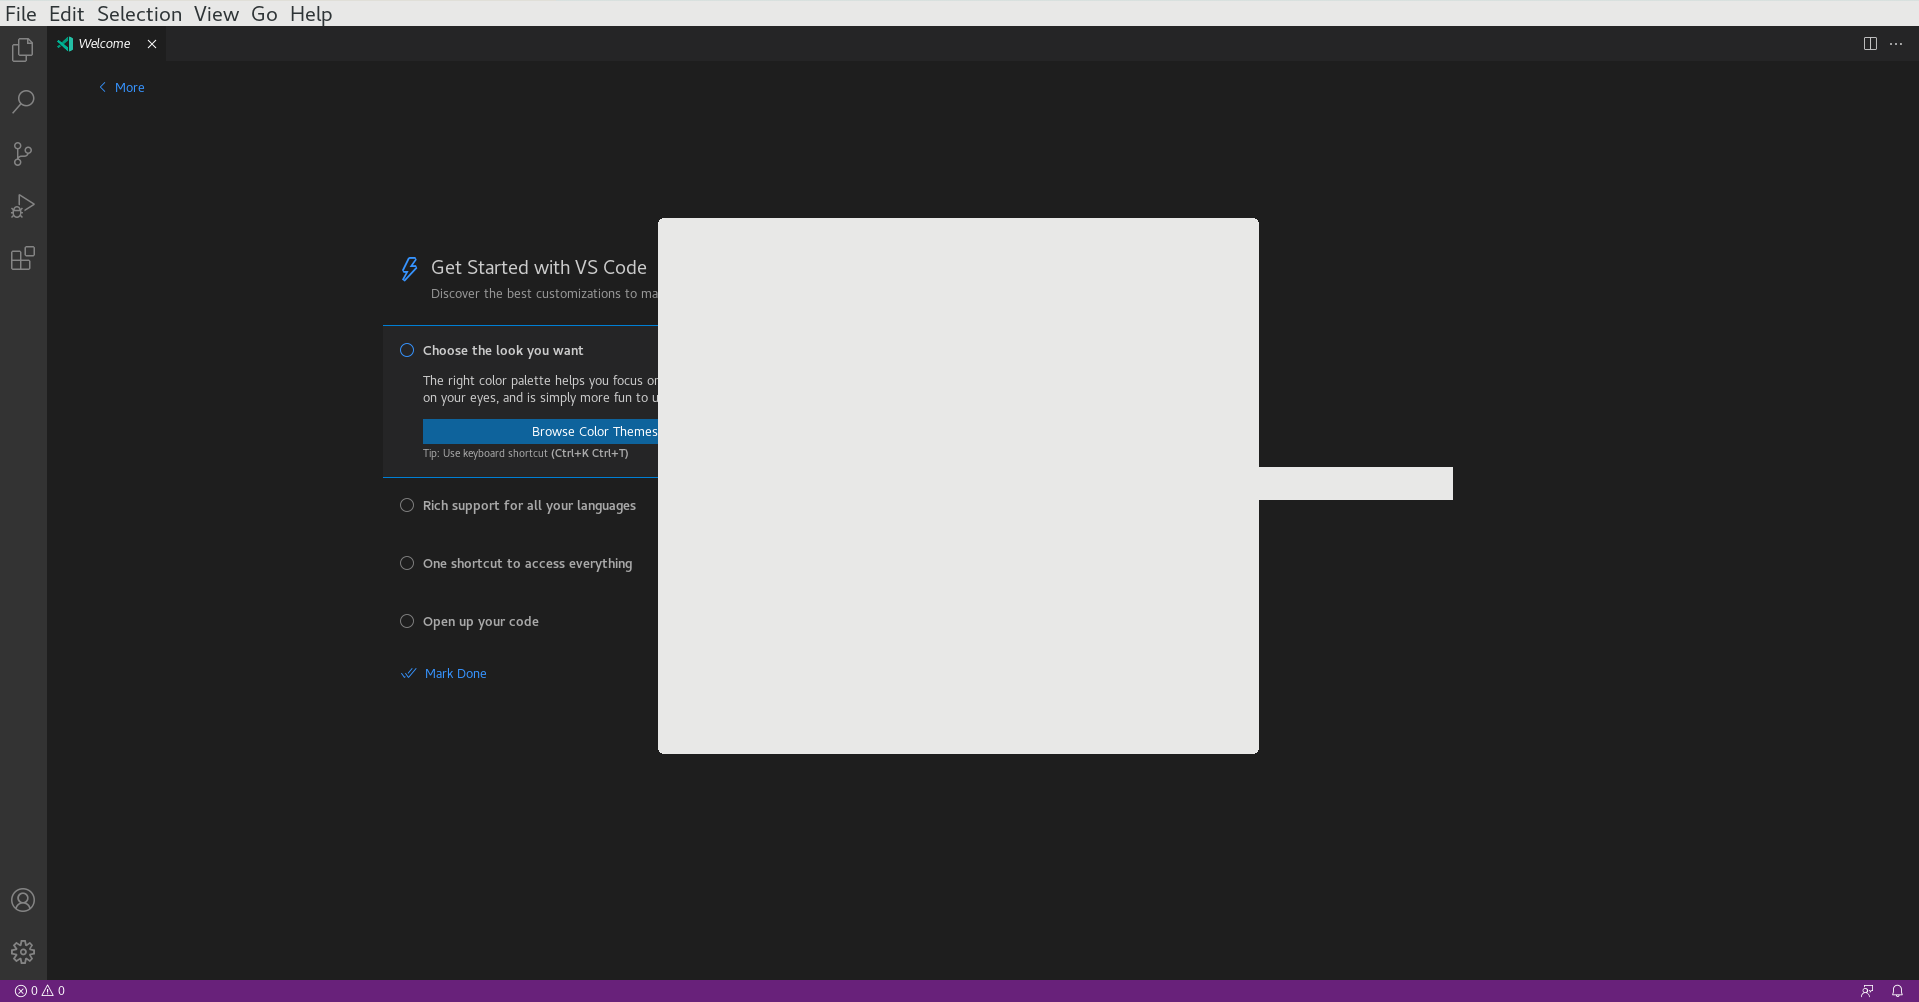
Task: Select the Choose the look you want step circle
Action: (x=406, y=350)
